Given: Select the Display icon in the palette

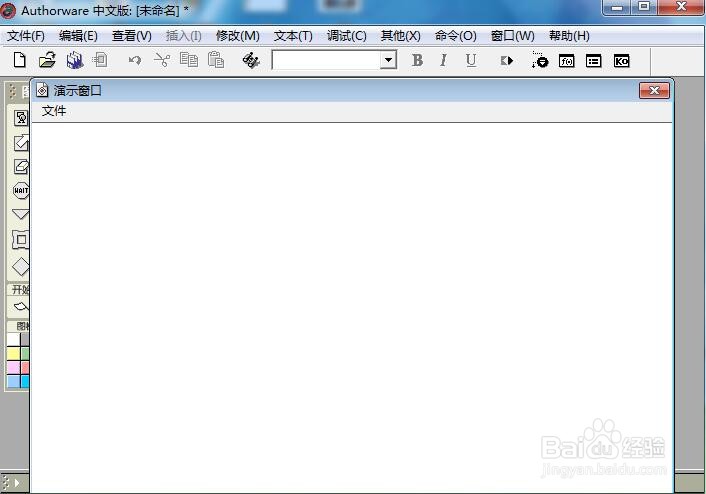Looking at the screenshot, I should tap(21, 118).
